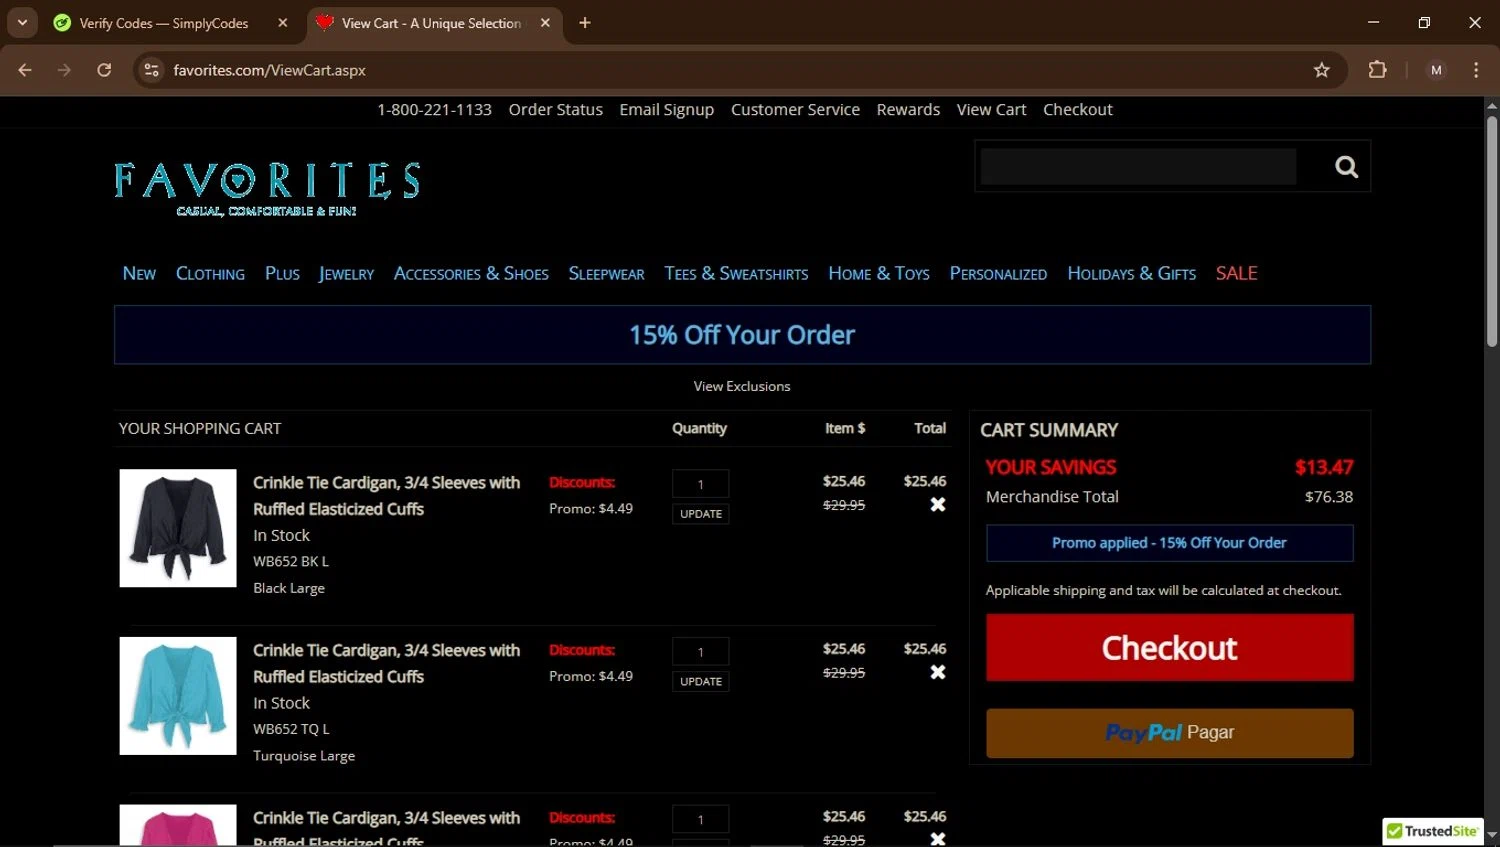Click the scrollbar up arrow
The image size is (1500, 847).
point(1492,105)
